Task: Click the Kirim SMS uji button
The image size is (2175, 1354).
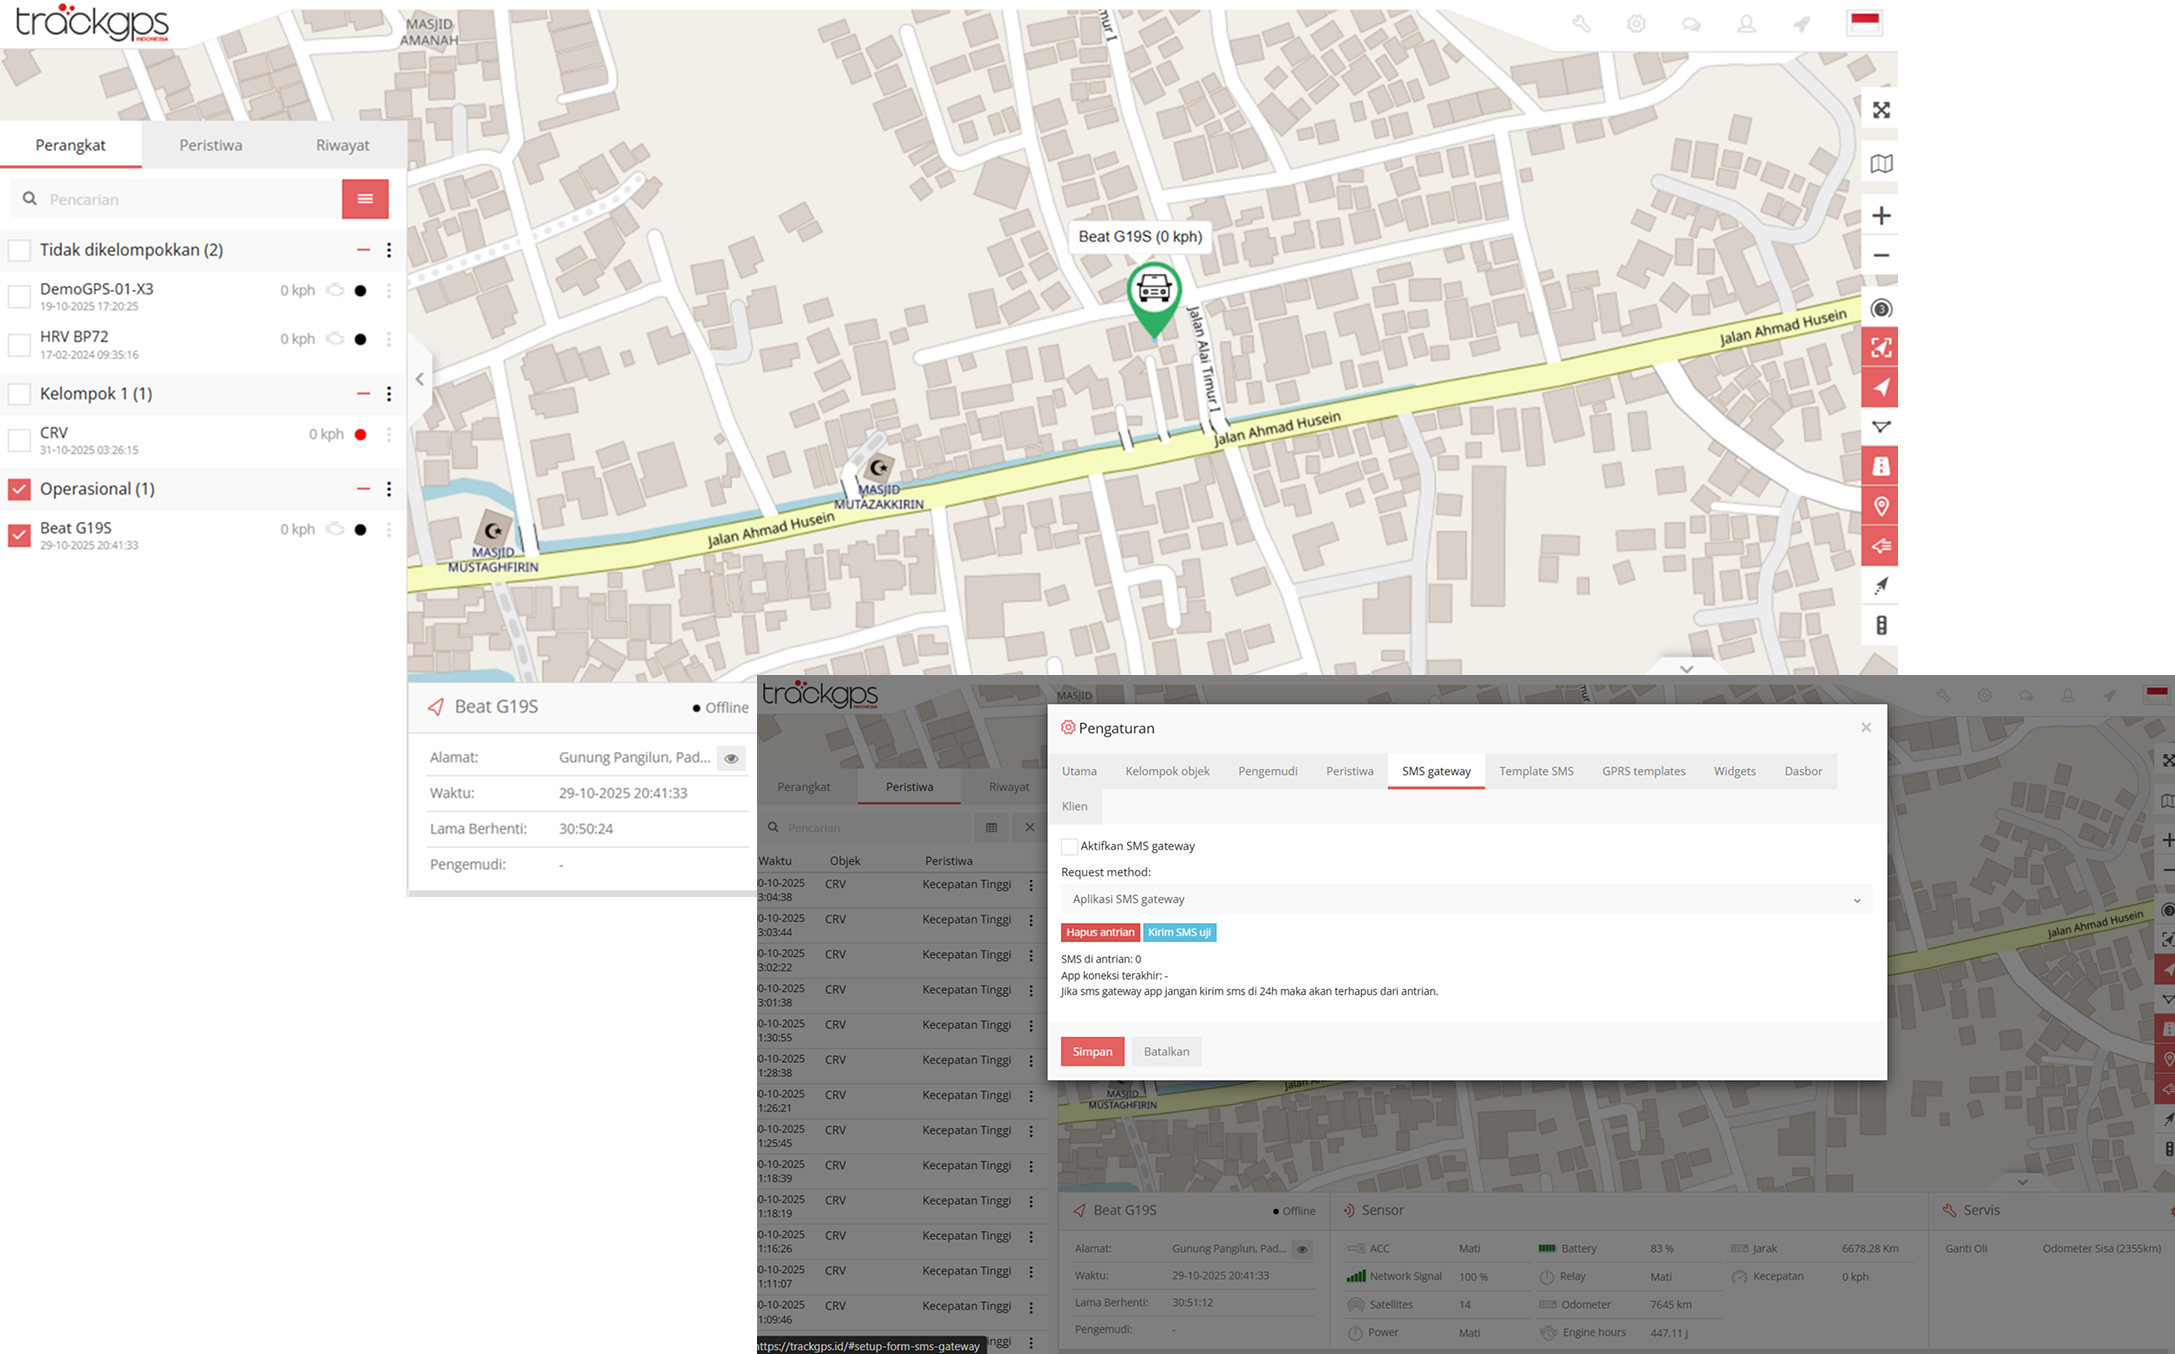Action: point(1179,932)
